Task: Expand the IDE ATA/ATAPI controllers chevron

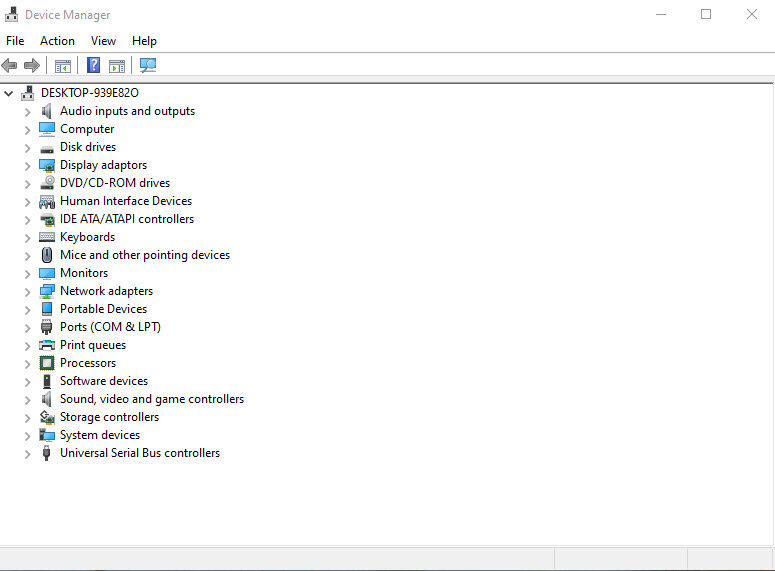Action: click(x=28, y=220)
